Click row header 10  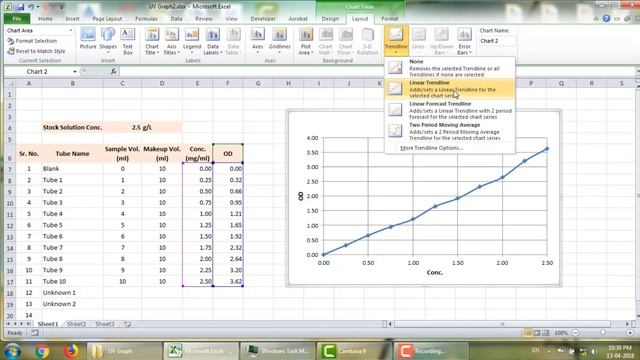pos(10,203)
